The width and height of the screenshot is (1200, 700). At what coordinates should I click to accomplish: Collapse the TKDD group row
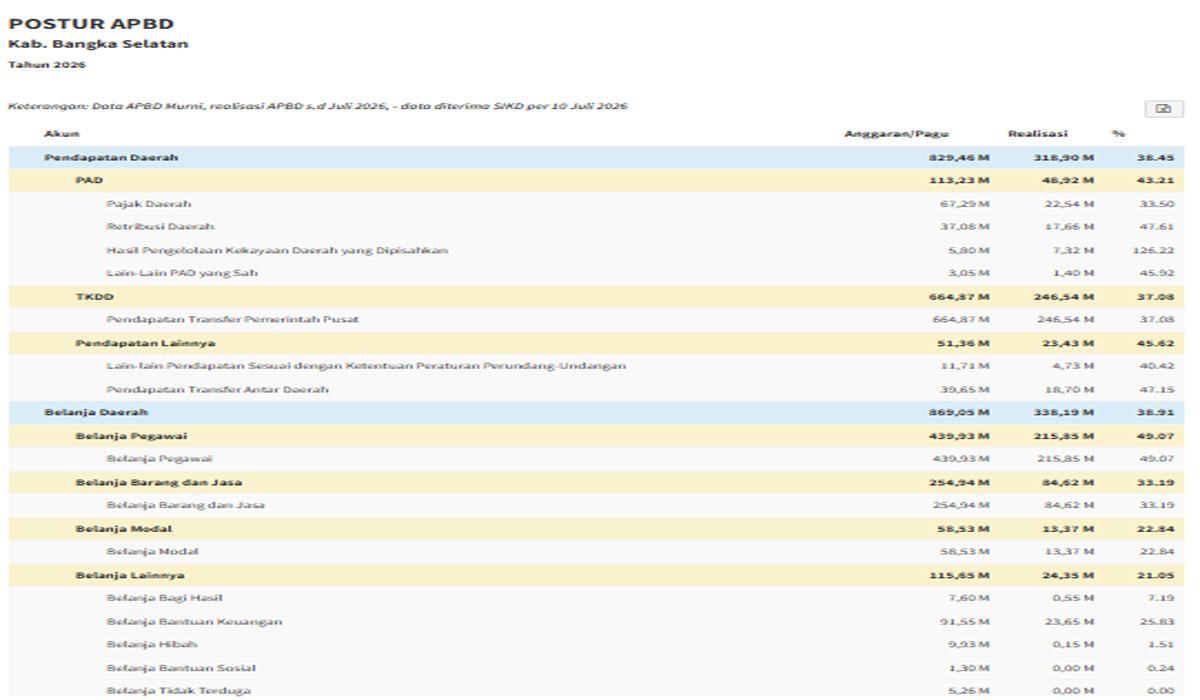[596, 297]
